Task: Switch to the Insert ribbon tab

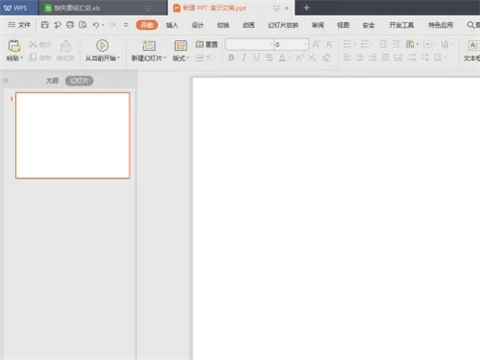Action: [x=172, y=25]
